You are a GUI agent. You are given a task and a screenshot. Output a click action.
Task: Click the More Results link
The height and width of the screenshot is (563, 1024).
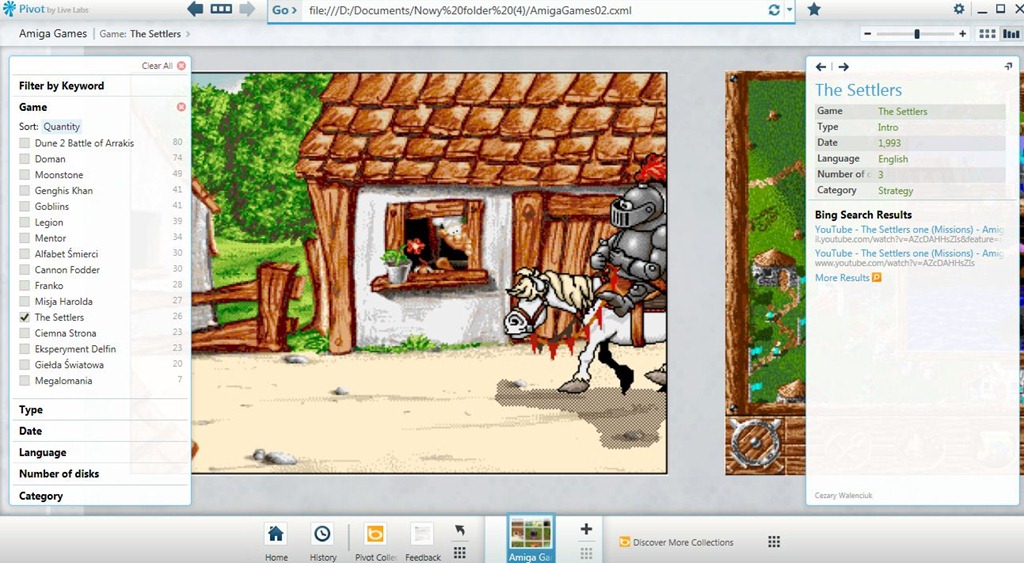click(842, 278)
